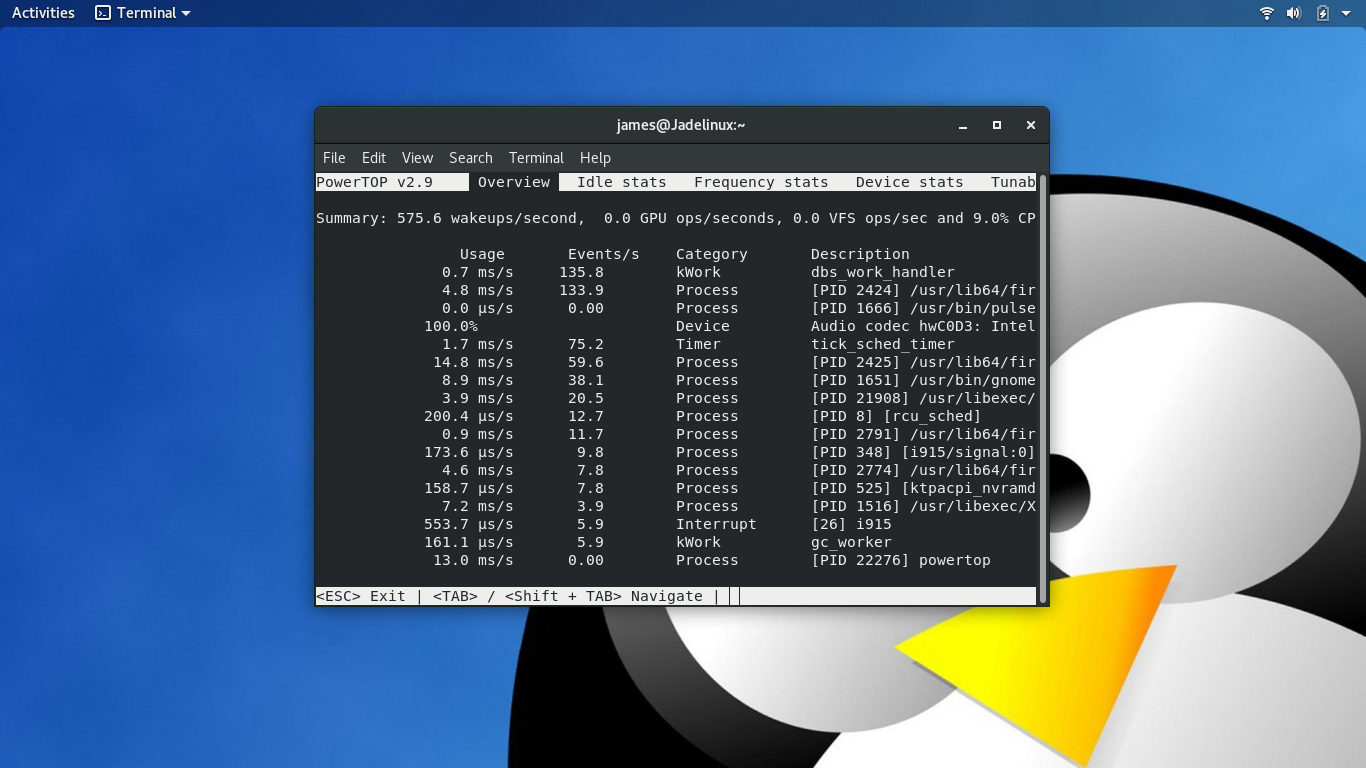The width and height of the screenshot is (1366, 768).
Task: Select the PID 2424 process row
Action: (676, 290)
